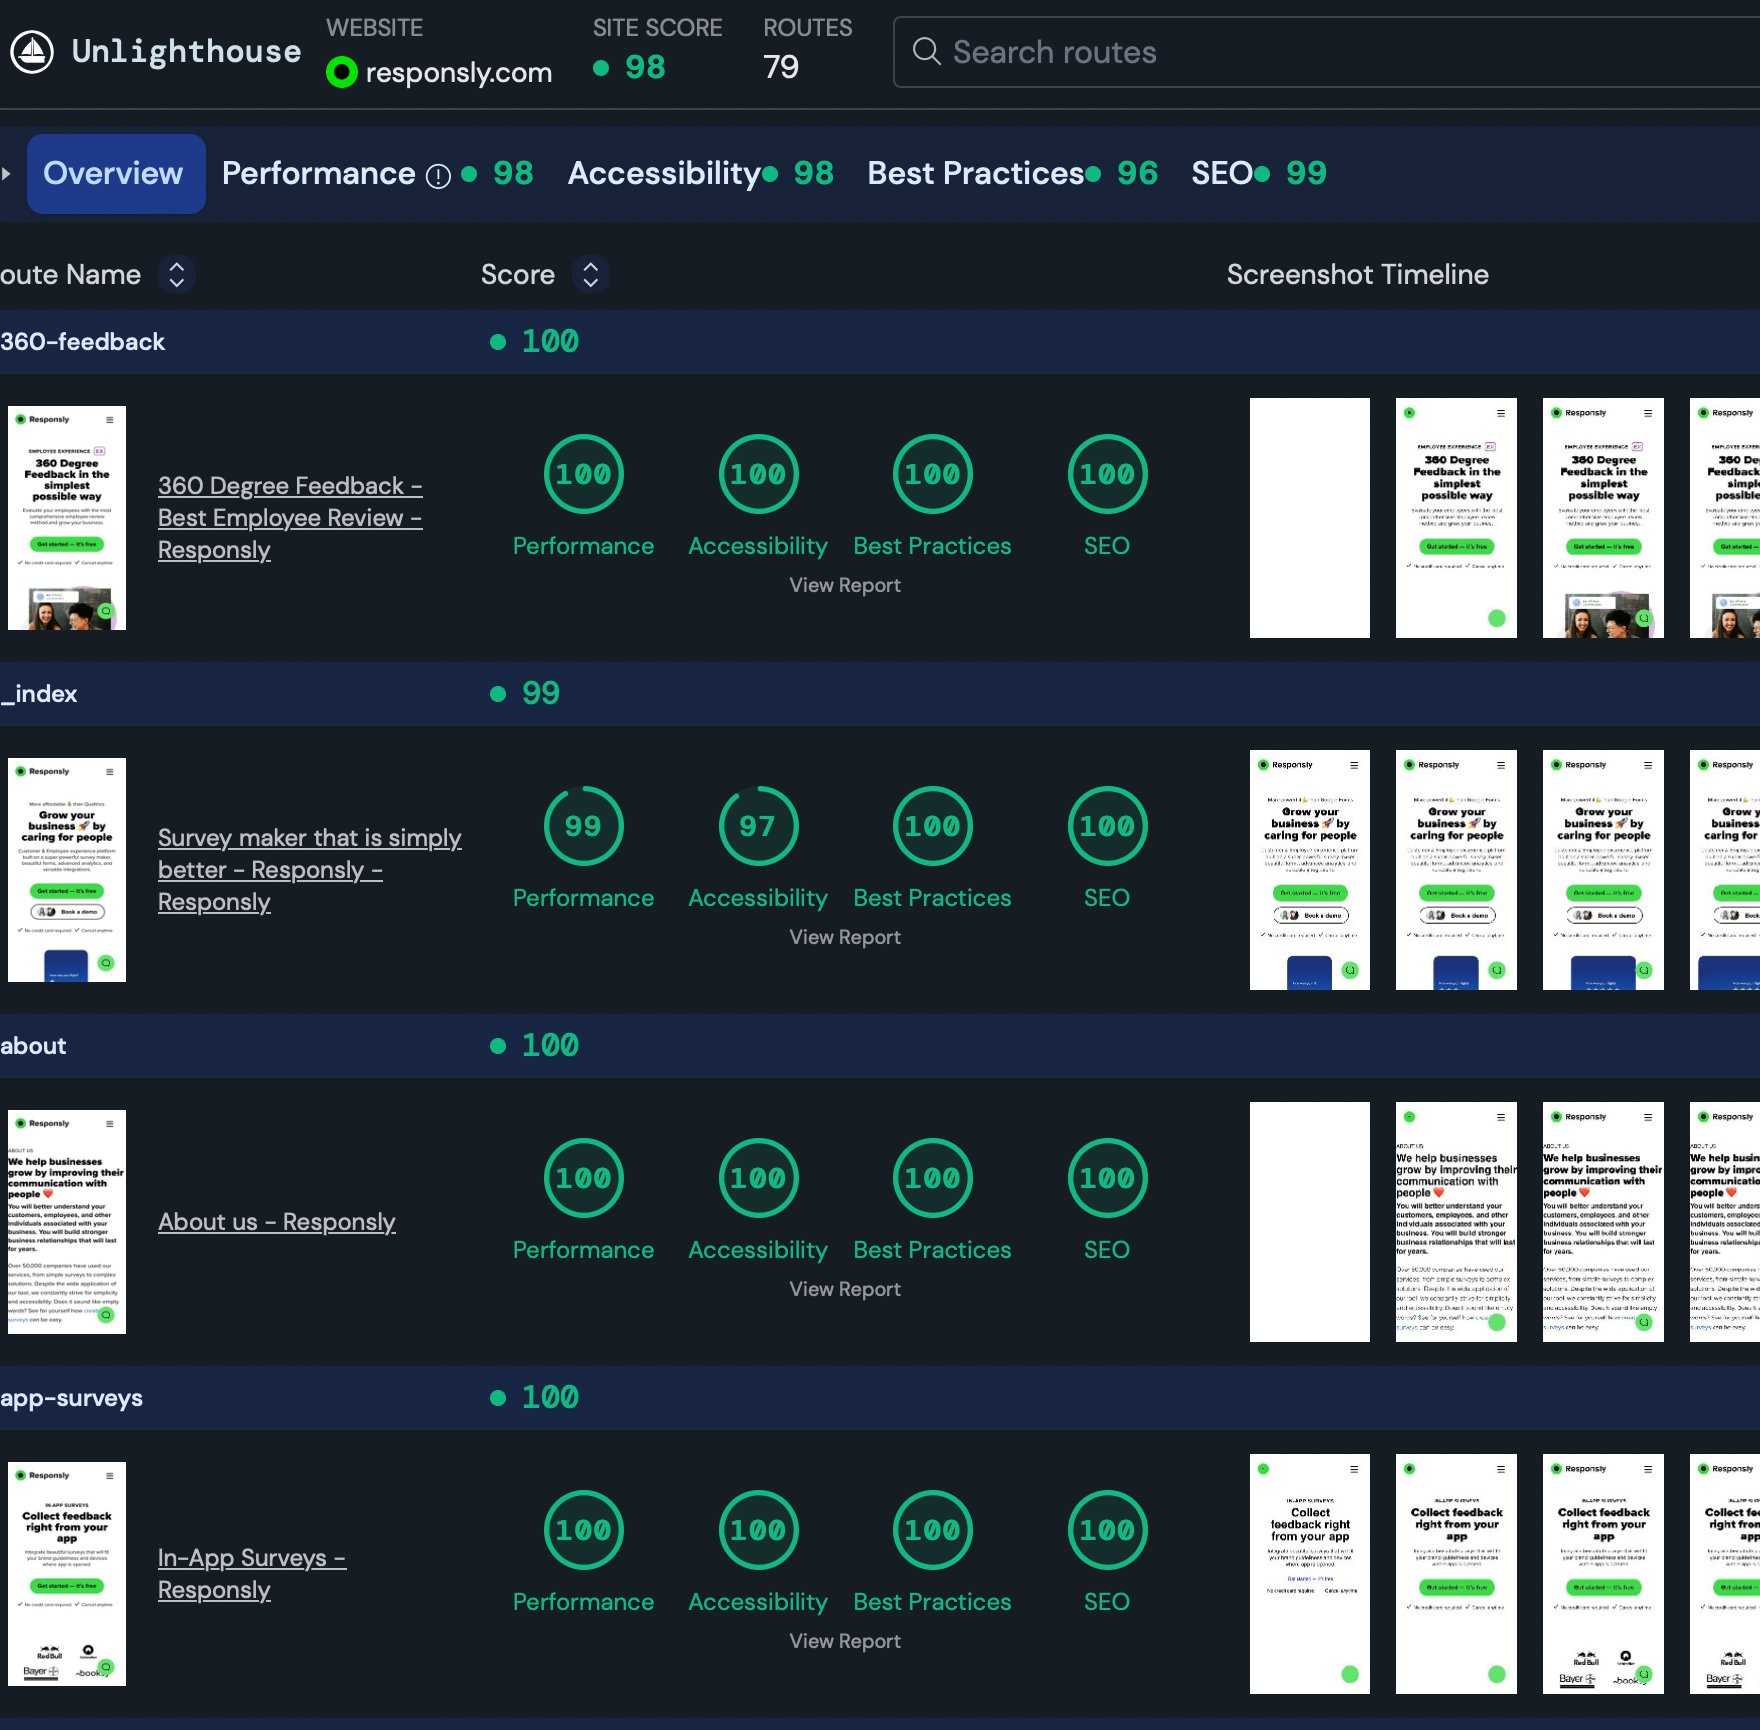Click View Report for the _index route
The width and height of the screenshot is (1760, 1730).
click(845, 936)
